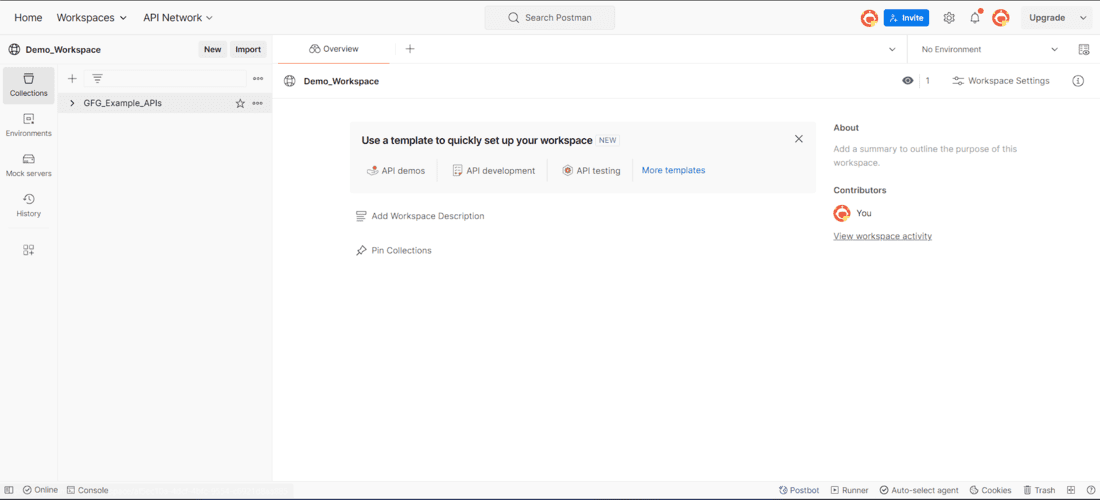Open the collections panel three-dot options
The height and width of the screenshot is (500, 1100).
pyautogui.click(x=258, y=79)
